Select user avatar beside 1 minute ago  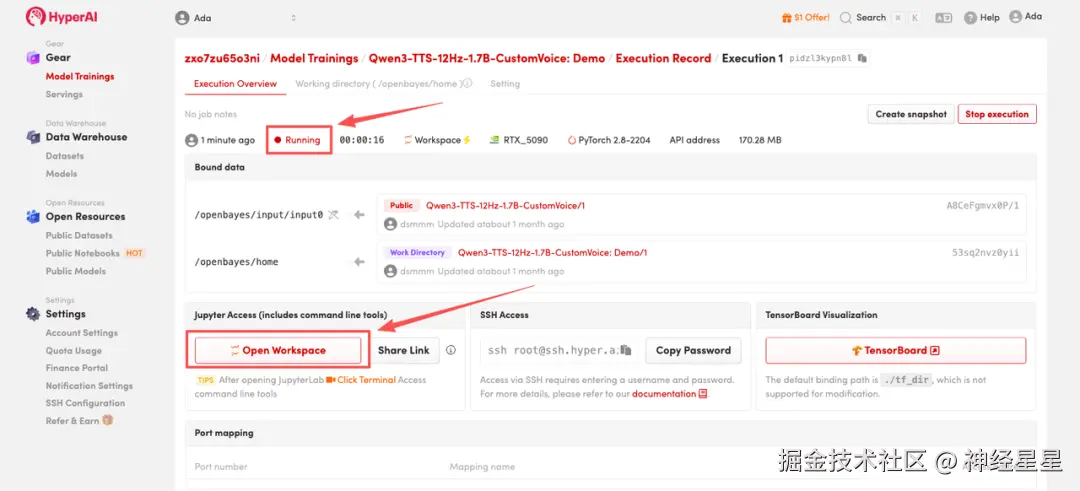click(x=191, y=140)
